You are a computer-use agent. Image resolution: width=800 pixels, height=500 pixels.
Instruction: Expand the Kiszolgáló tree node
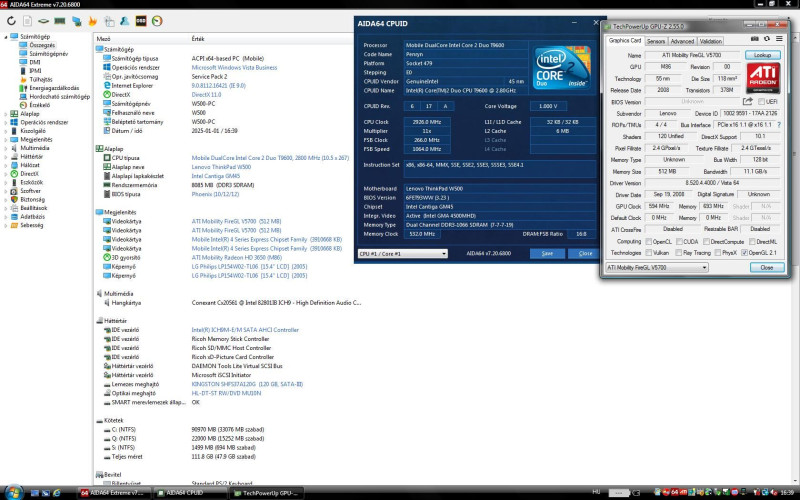click(6, 131)
